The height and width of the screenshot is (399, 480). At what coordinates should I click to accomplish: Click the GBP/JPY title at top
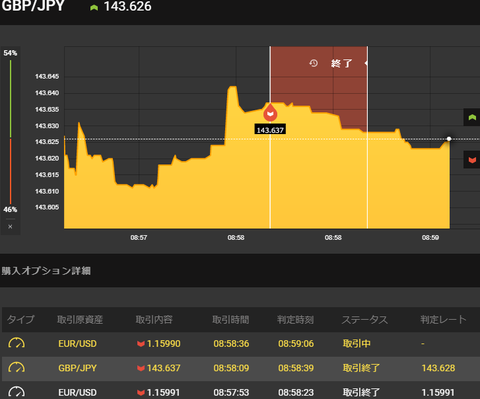(33, 6)
